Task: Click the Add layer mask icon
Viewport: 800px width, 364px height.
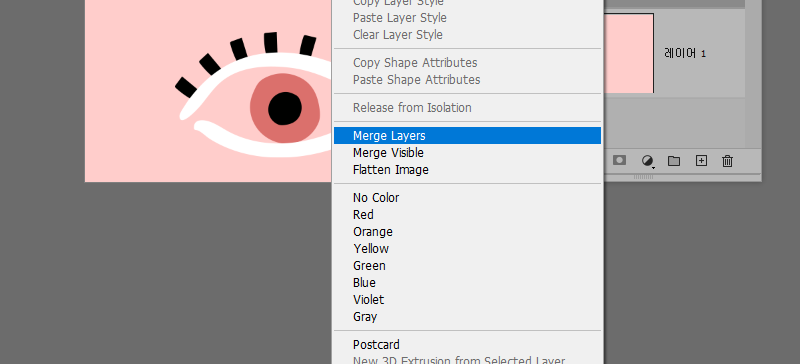Action: (619, 161)
